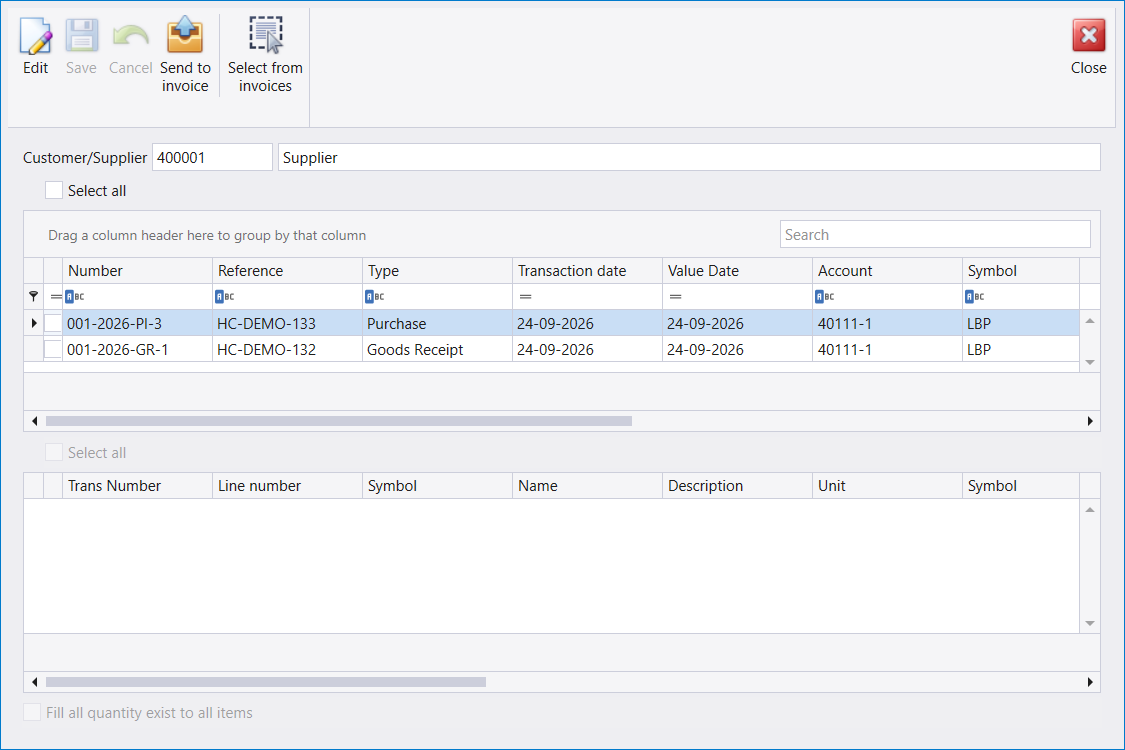Screen dimensions: 1125x750
Task: Tick the upper Select all checkbox
Action: tap(54, 190)
